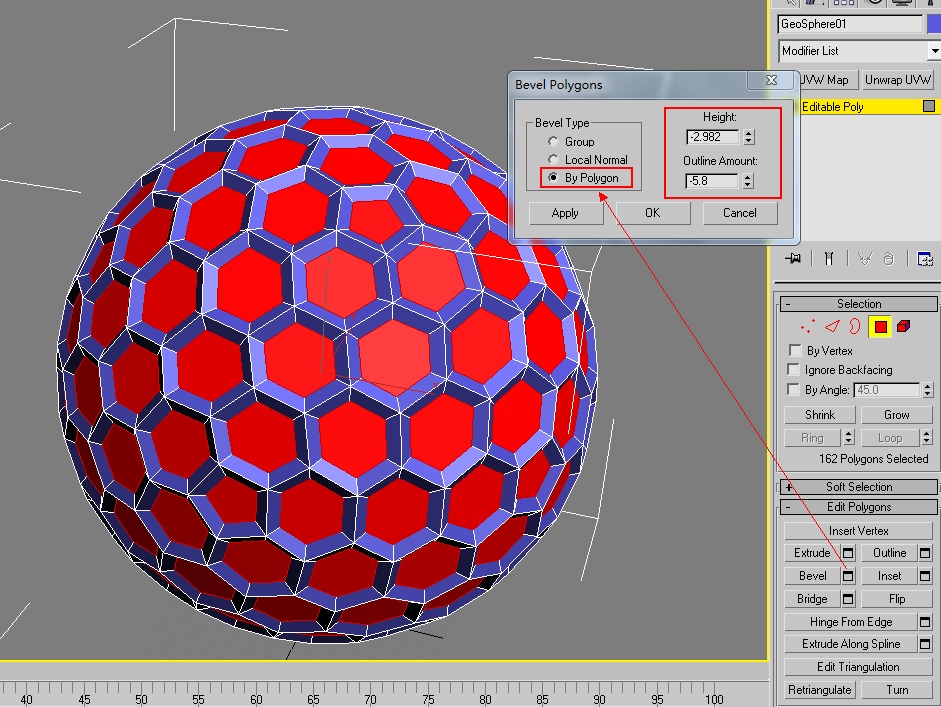
Task: Select the Element sub-object level icon
Action: click(x=903, y=326)
